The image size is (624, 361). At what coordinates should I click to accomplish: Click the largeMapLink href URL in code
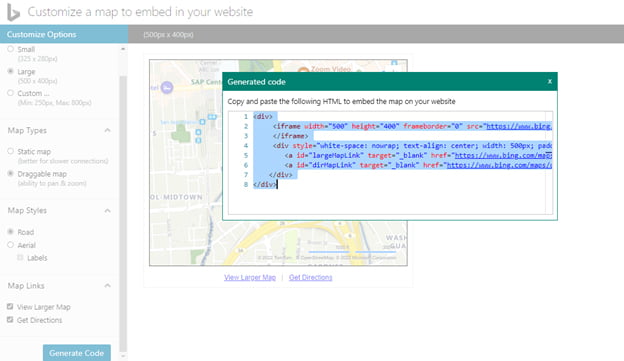coord(503,155)
